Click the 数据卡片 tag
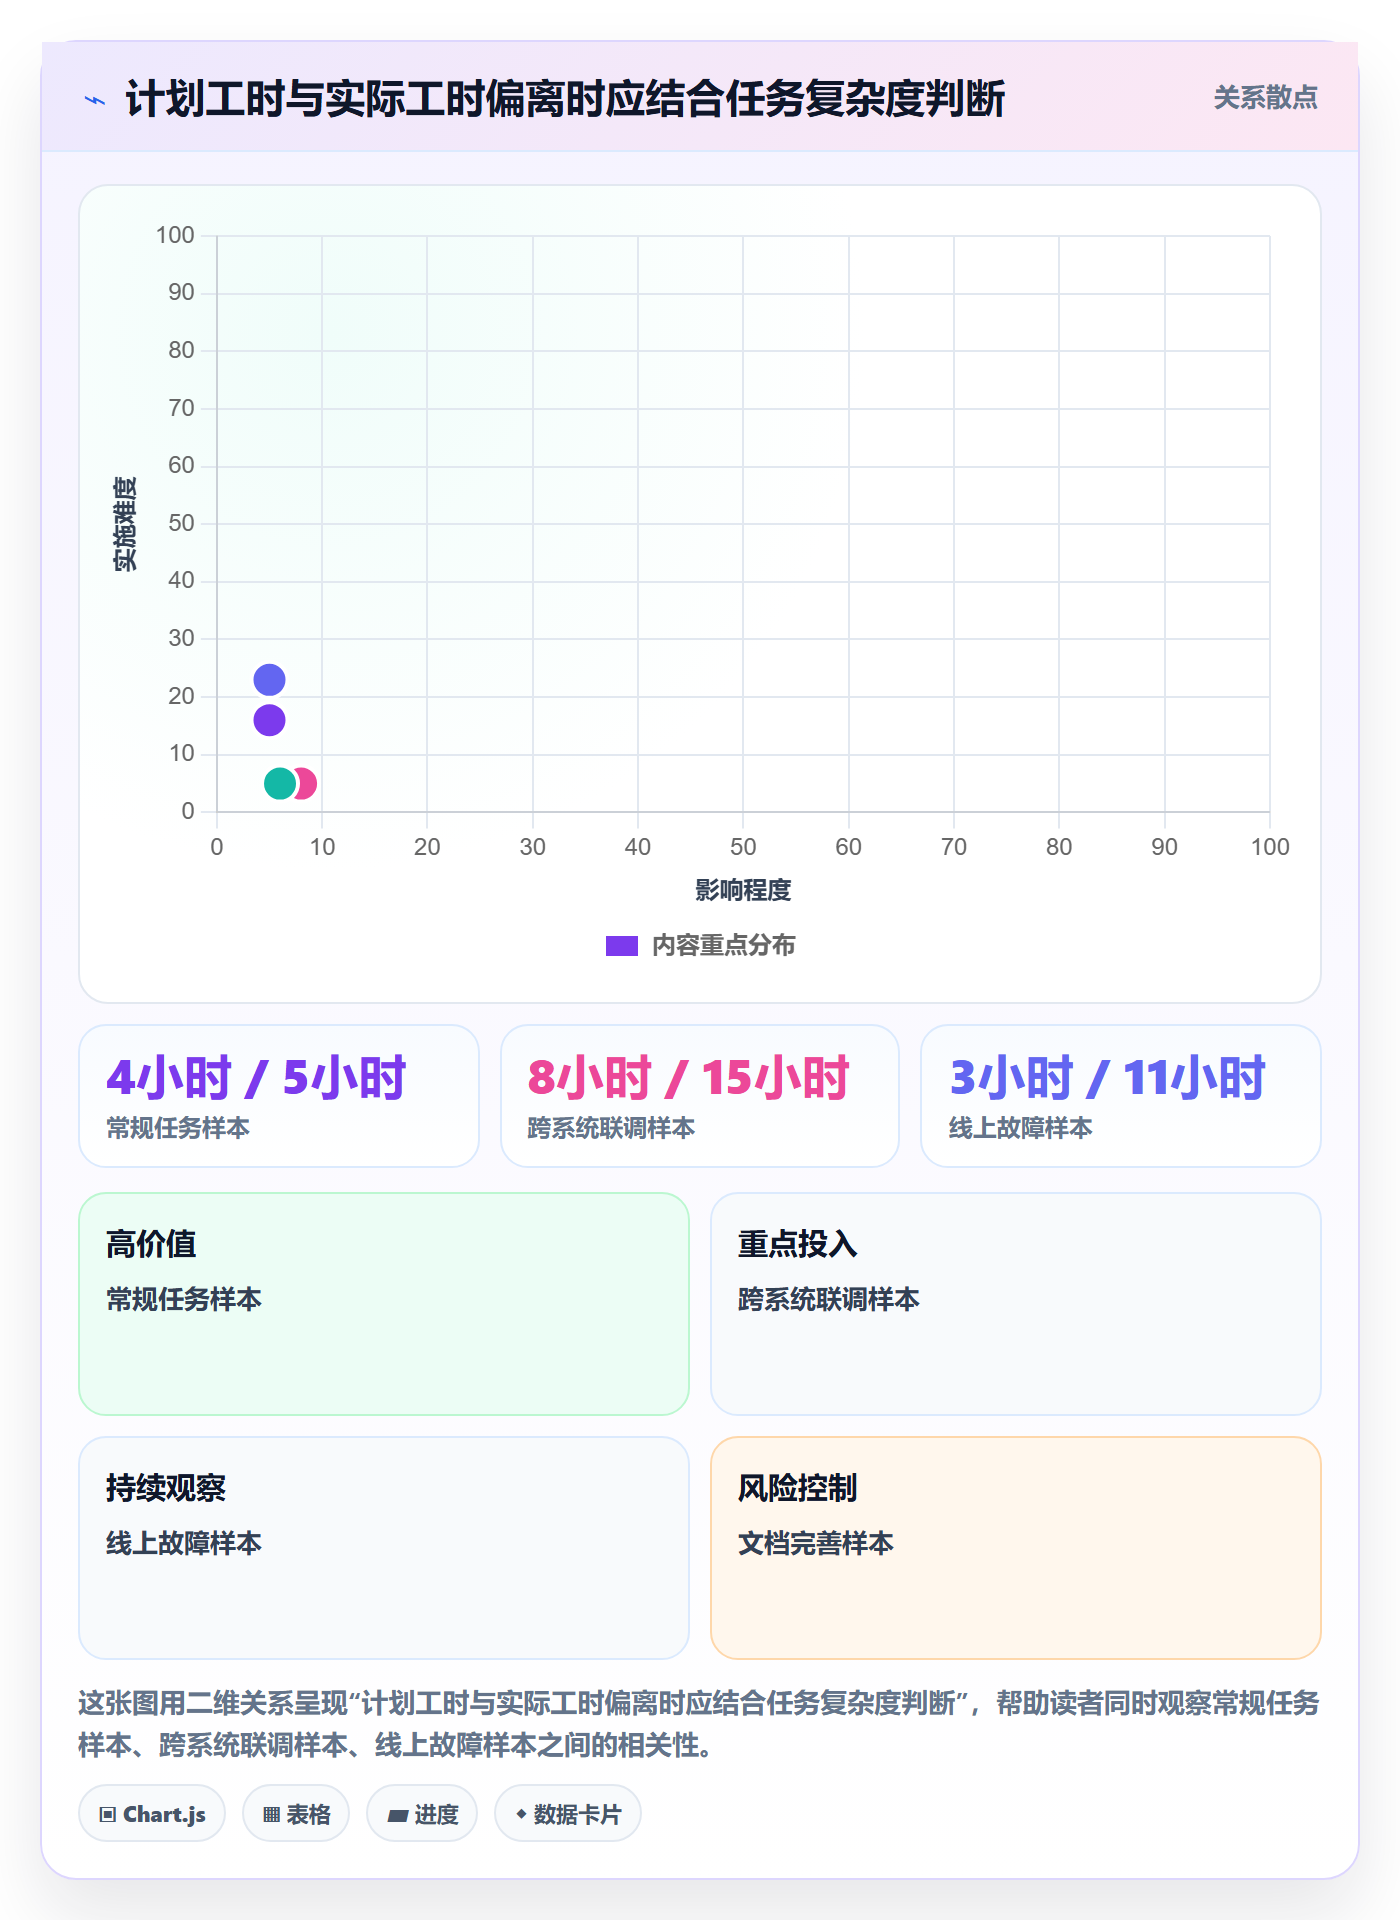Viewport: 1400px width, 1920px height. click(568, 1813)
